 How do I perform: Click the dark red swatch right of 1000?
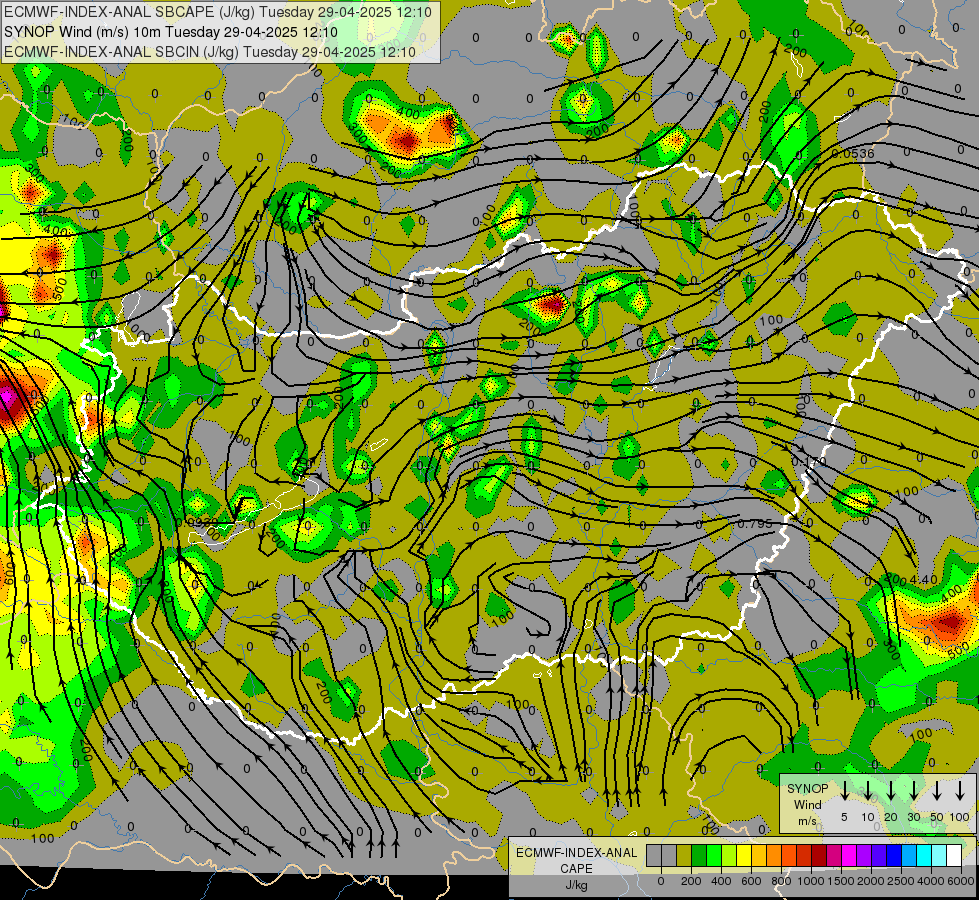coord(820,855)
